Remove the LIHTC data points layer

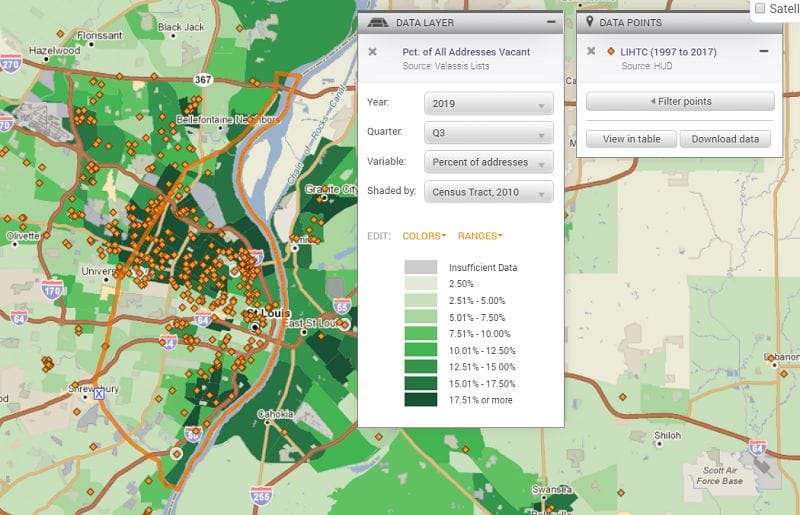pyautogui.click(x=590, y=52)
